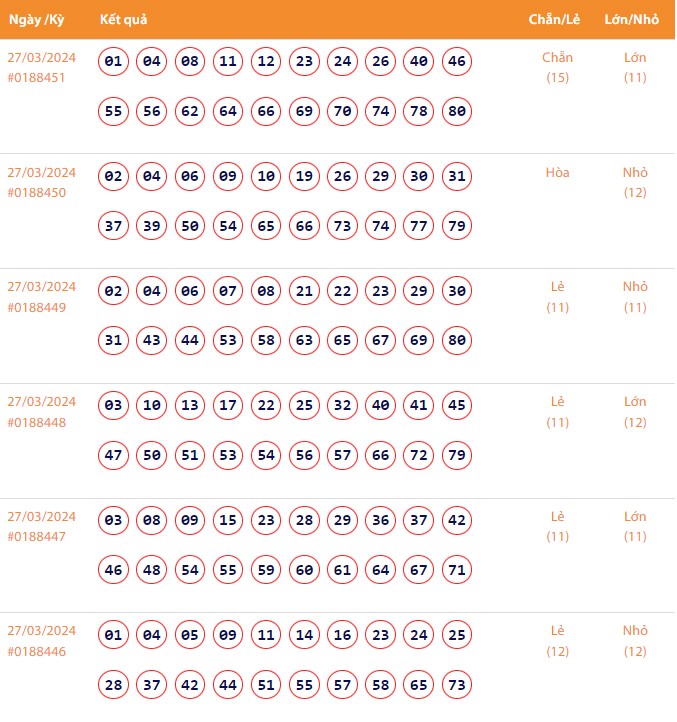Select ball 55 in draw #0188451
The image size is (677, 722).
click(114, 111)
